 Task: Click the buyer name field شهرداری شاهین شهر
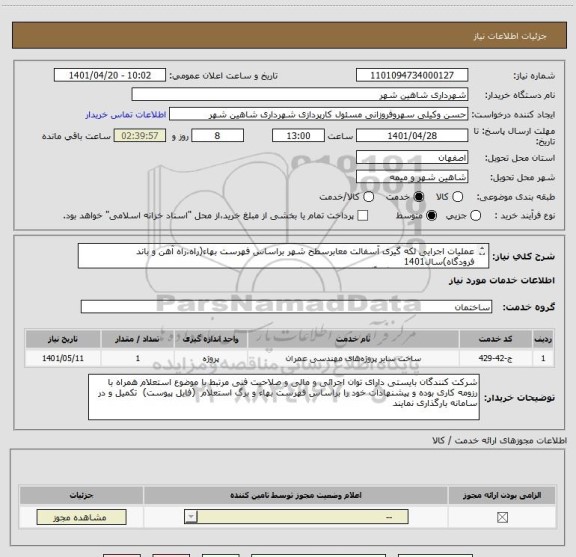point(300,95)
